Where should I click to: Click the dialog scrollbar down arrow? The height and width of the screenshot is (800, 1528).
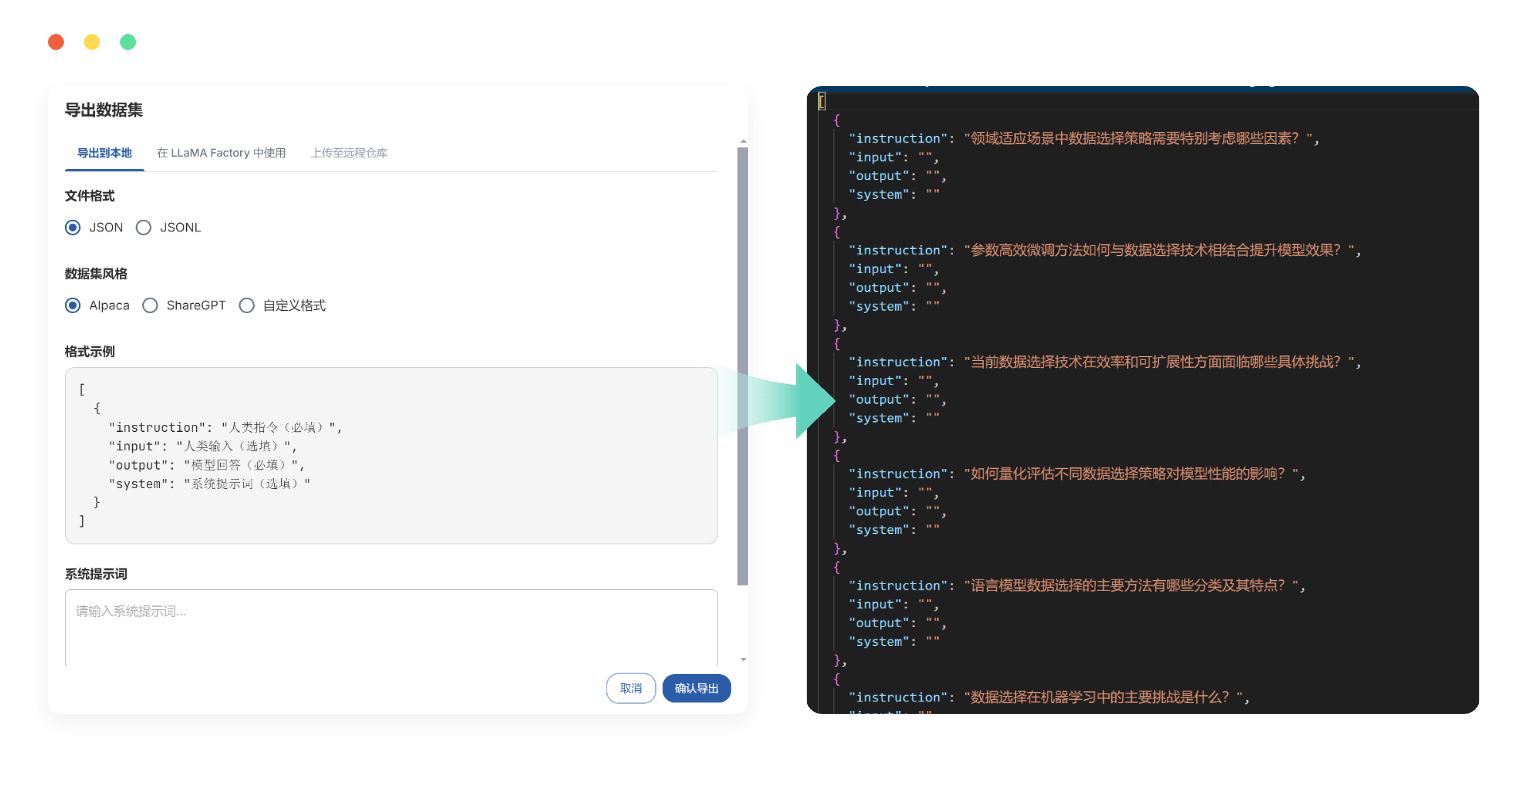(742, 660)
